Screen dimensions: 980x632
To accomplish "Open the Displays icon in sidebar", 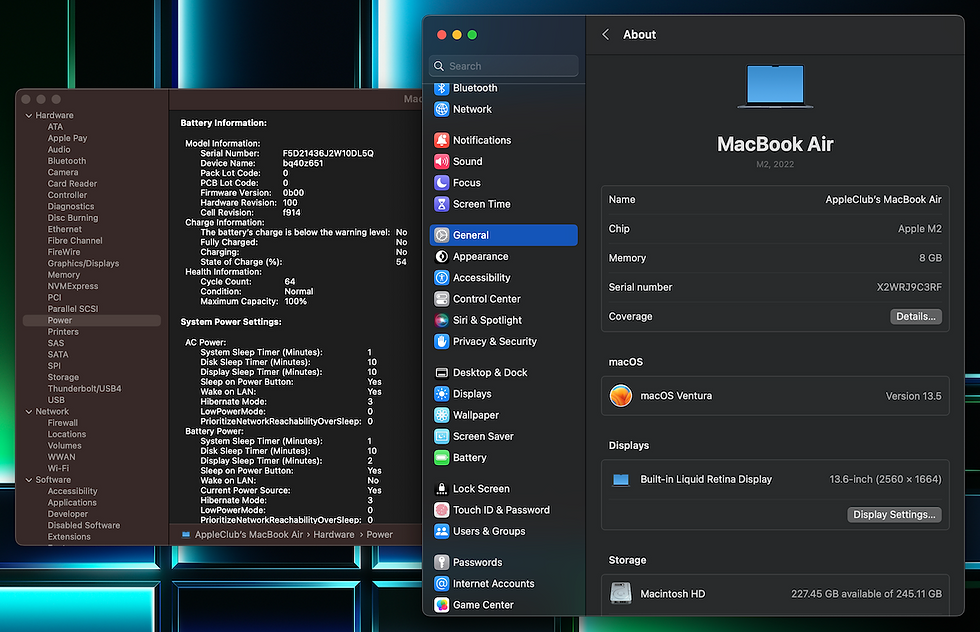I will [x=442, y=394].
